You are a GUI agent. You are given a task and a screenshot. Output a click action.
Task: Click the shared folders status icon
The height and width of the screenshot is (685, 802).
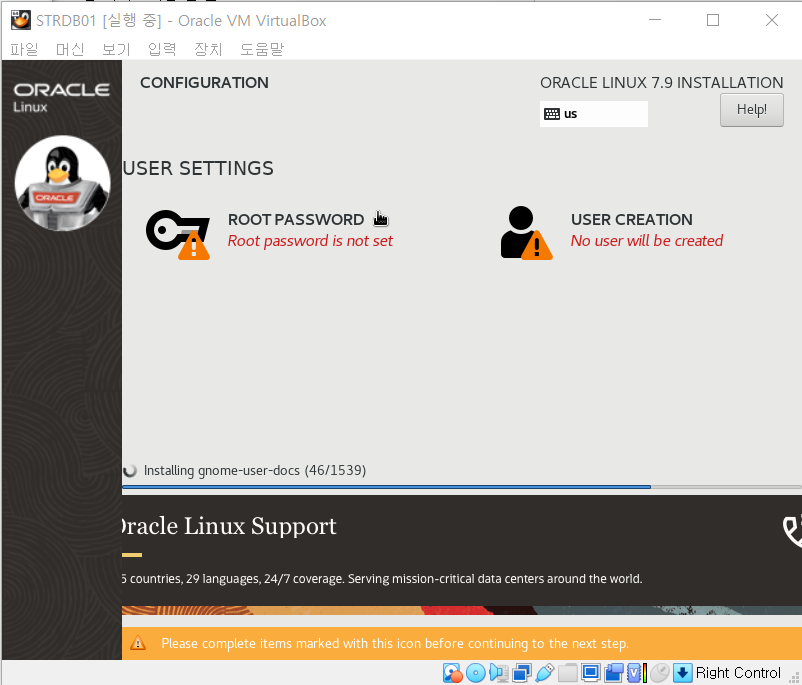pos(568,673)
